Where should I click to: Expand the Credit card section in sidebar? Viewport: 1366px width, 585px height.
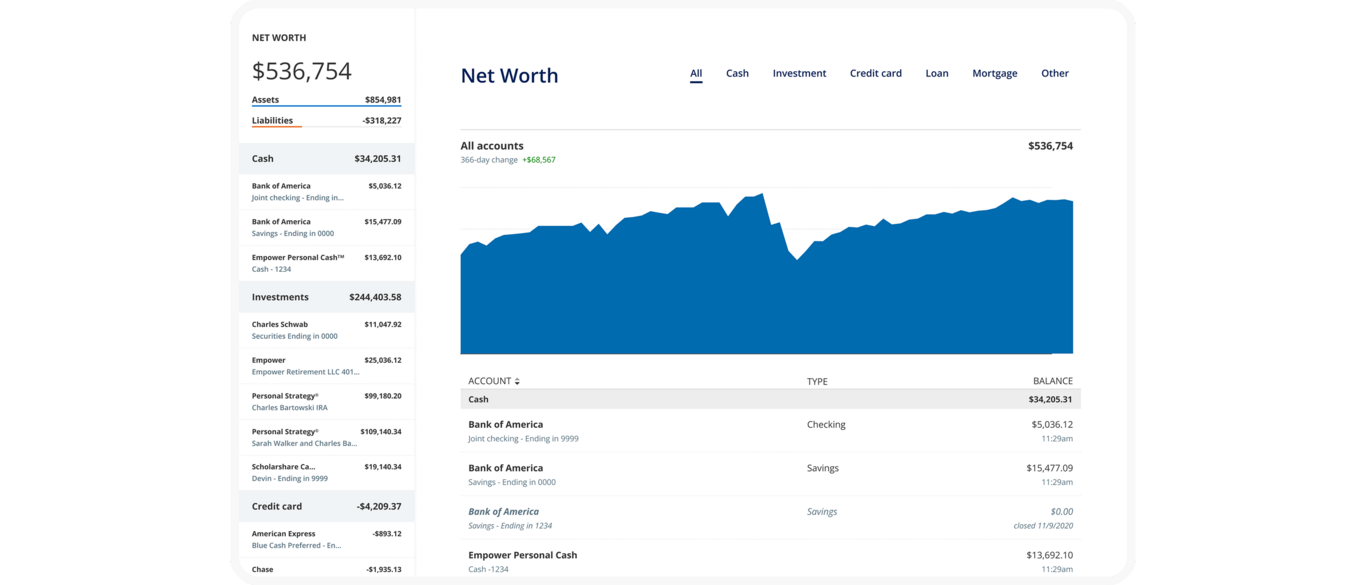(x=326, y=506)
